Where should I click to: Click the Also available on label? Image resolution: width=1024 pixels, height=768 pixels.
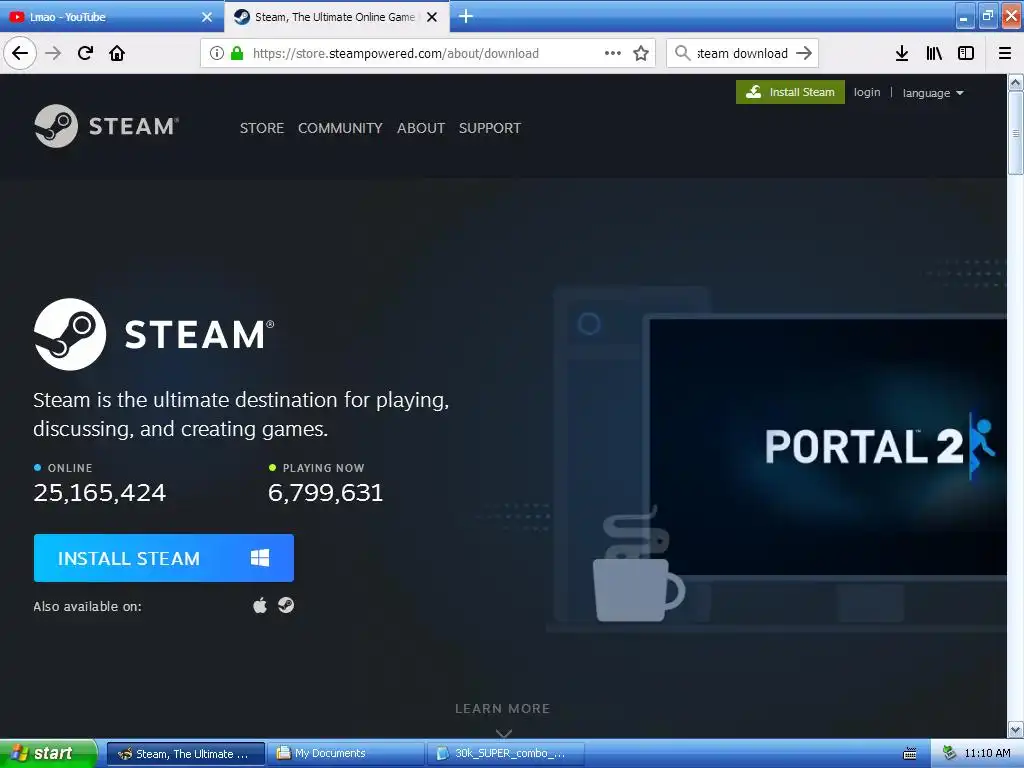[x=88, y=607]
